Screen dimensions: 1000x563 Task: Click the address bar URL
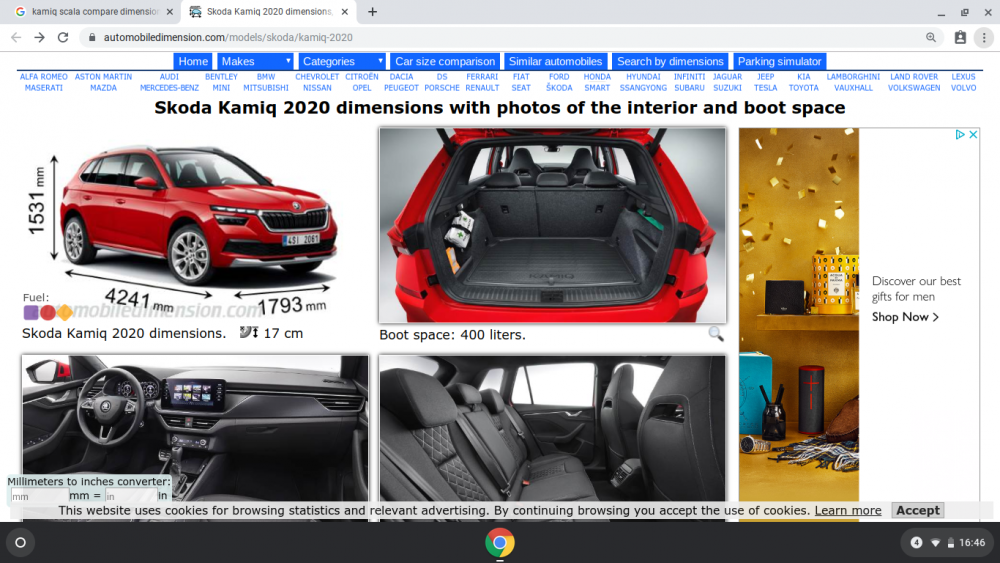228,38
